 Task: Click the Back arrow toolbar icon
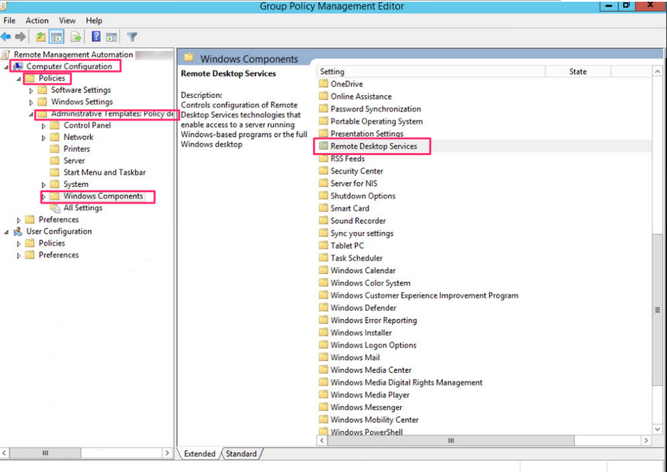[x=6, y=37]
